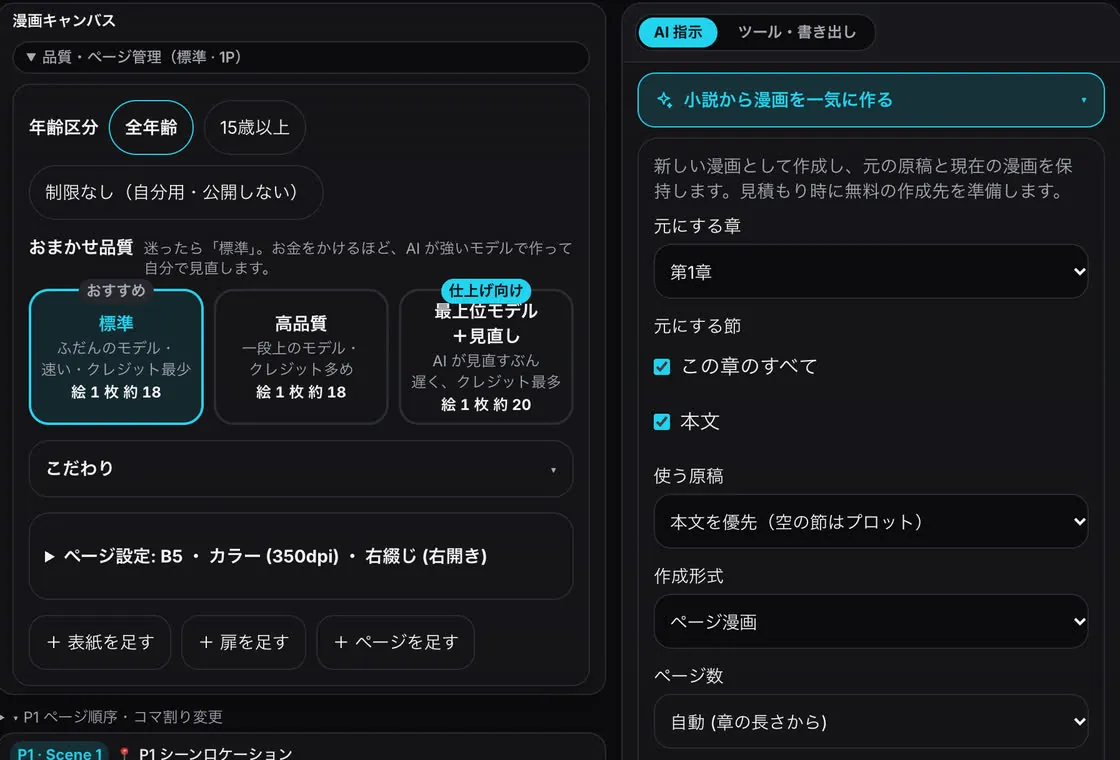The width and height of the screenshot is (1120, 760).
Task: Click the P1 シーンロケーション pin icon
Action: point(124,754)
